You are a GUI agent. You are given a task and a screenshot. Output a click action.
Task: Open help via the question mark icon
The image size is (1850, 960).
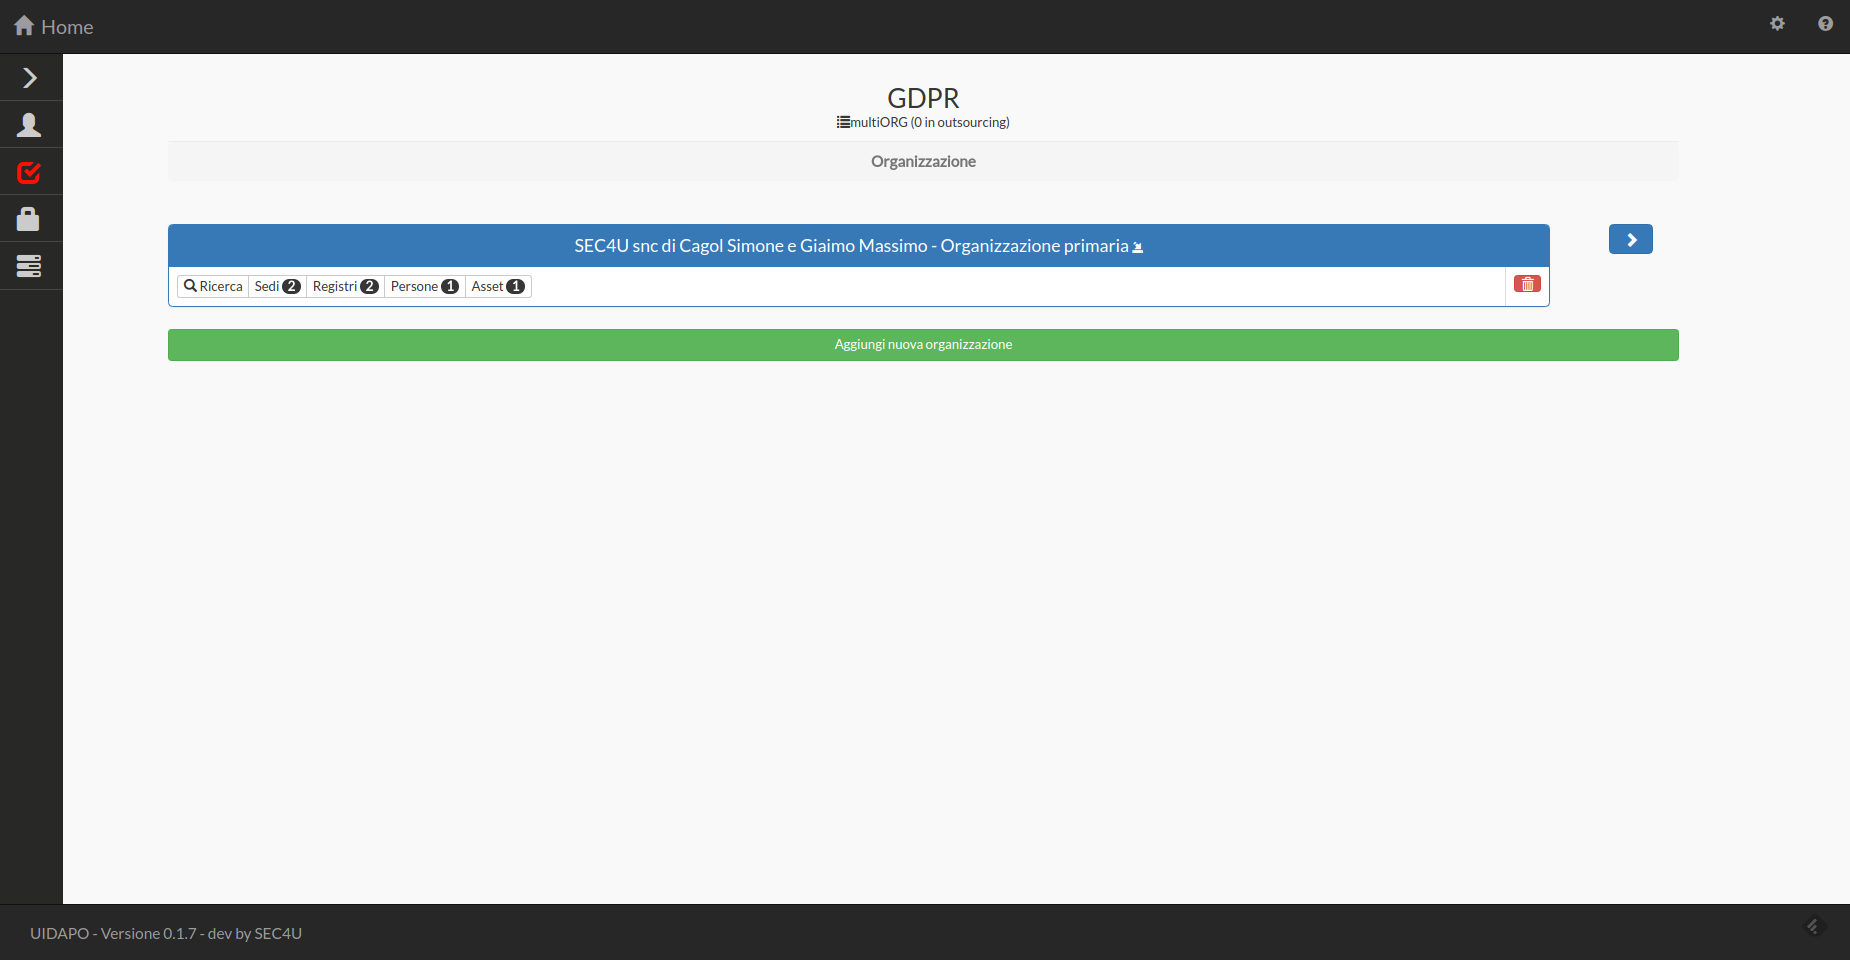point(1825,23)
